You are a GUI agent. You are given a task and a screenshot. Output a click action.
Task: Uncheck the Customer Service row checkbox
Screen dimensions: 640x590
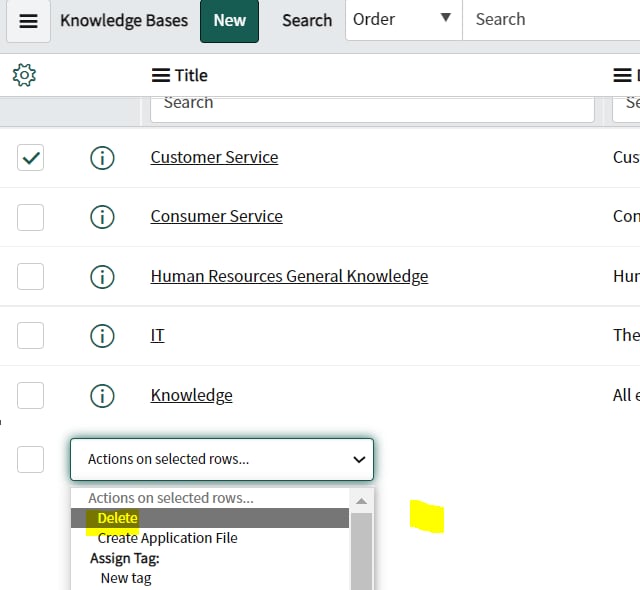[x=31, y=157]
